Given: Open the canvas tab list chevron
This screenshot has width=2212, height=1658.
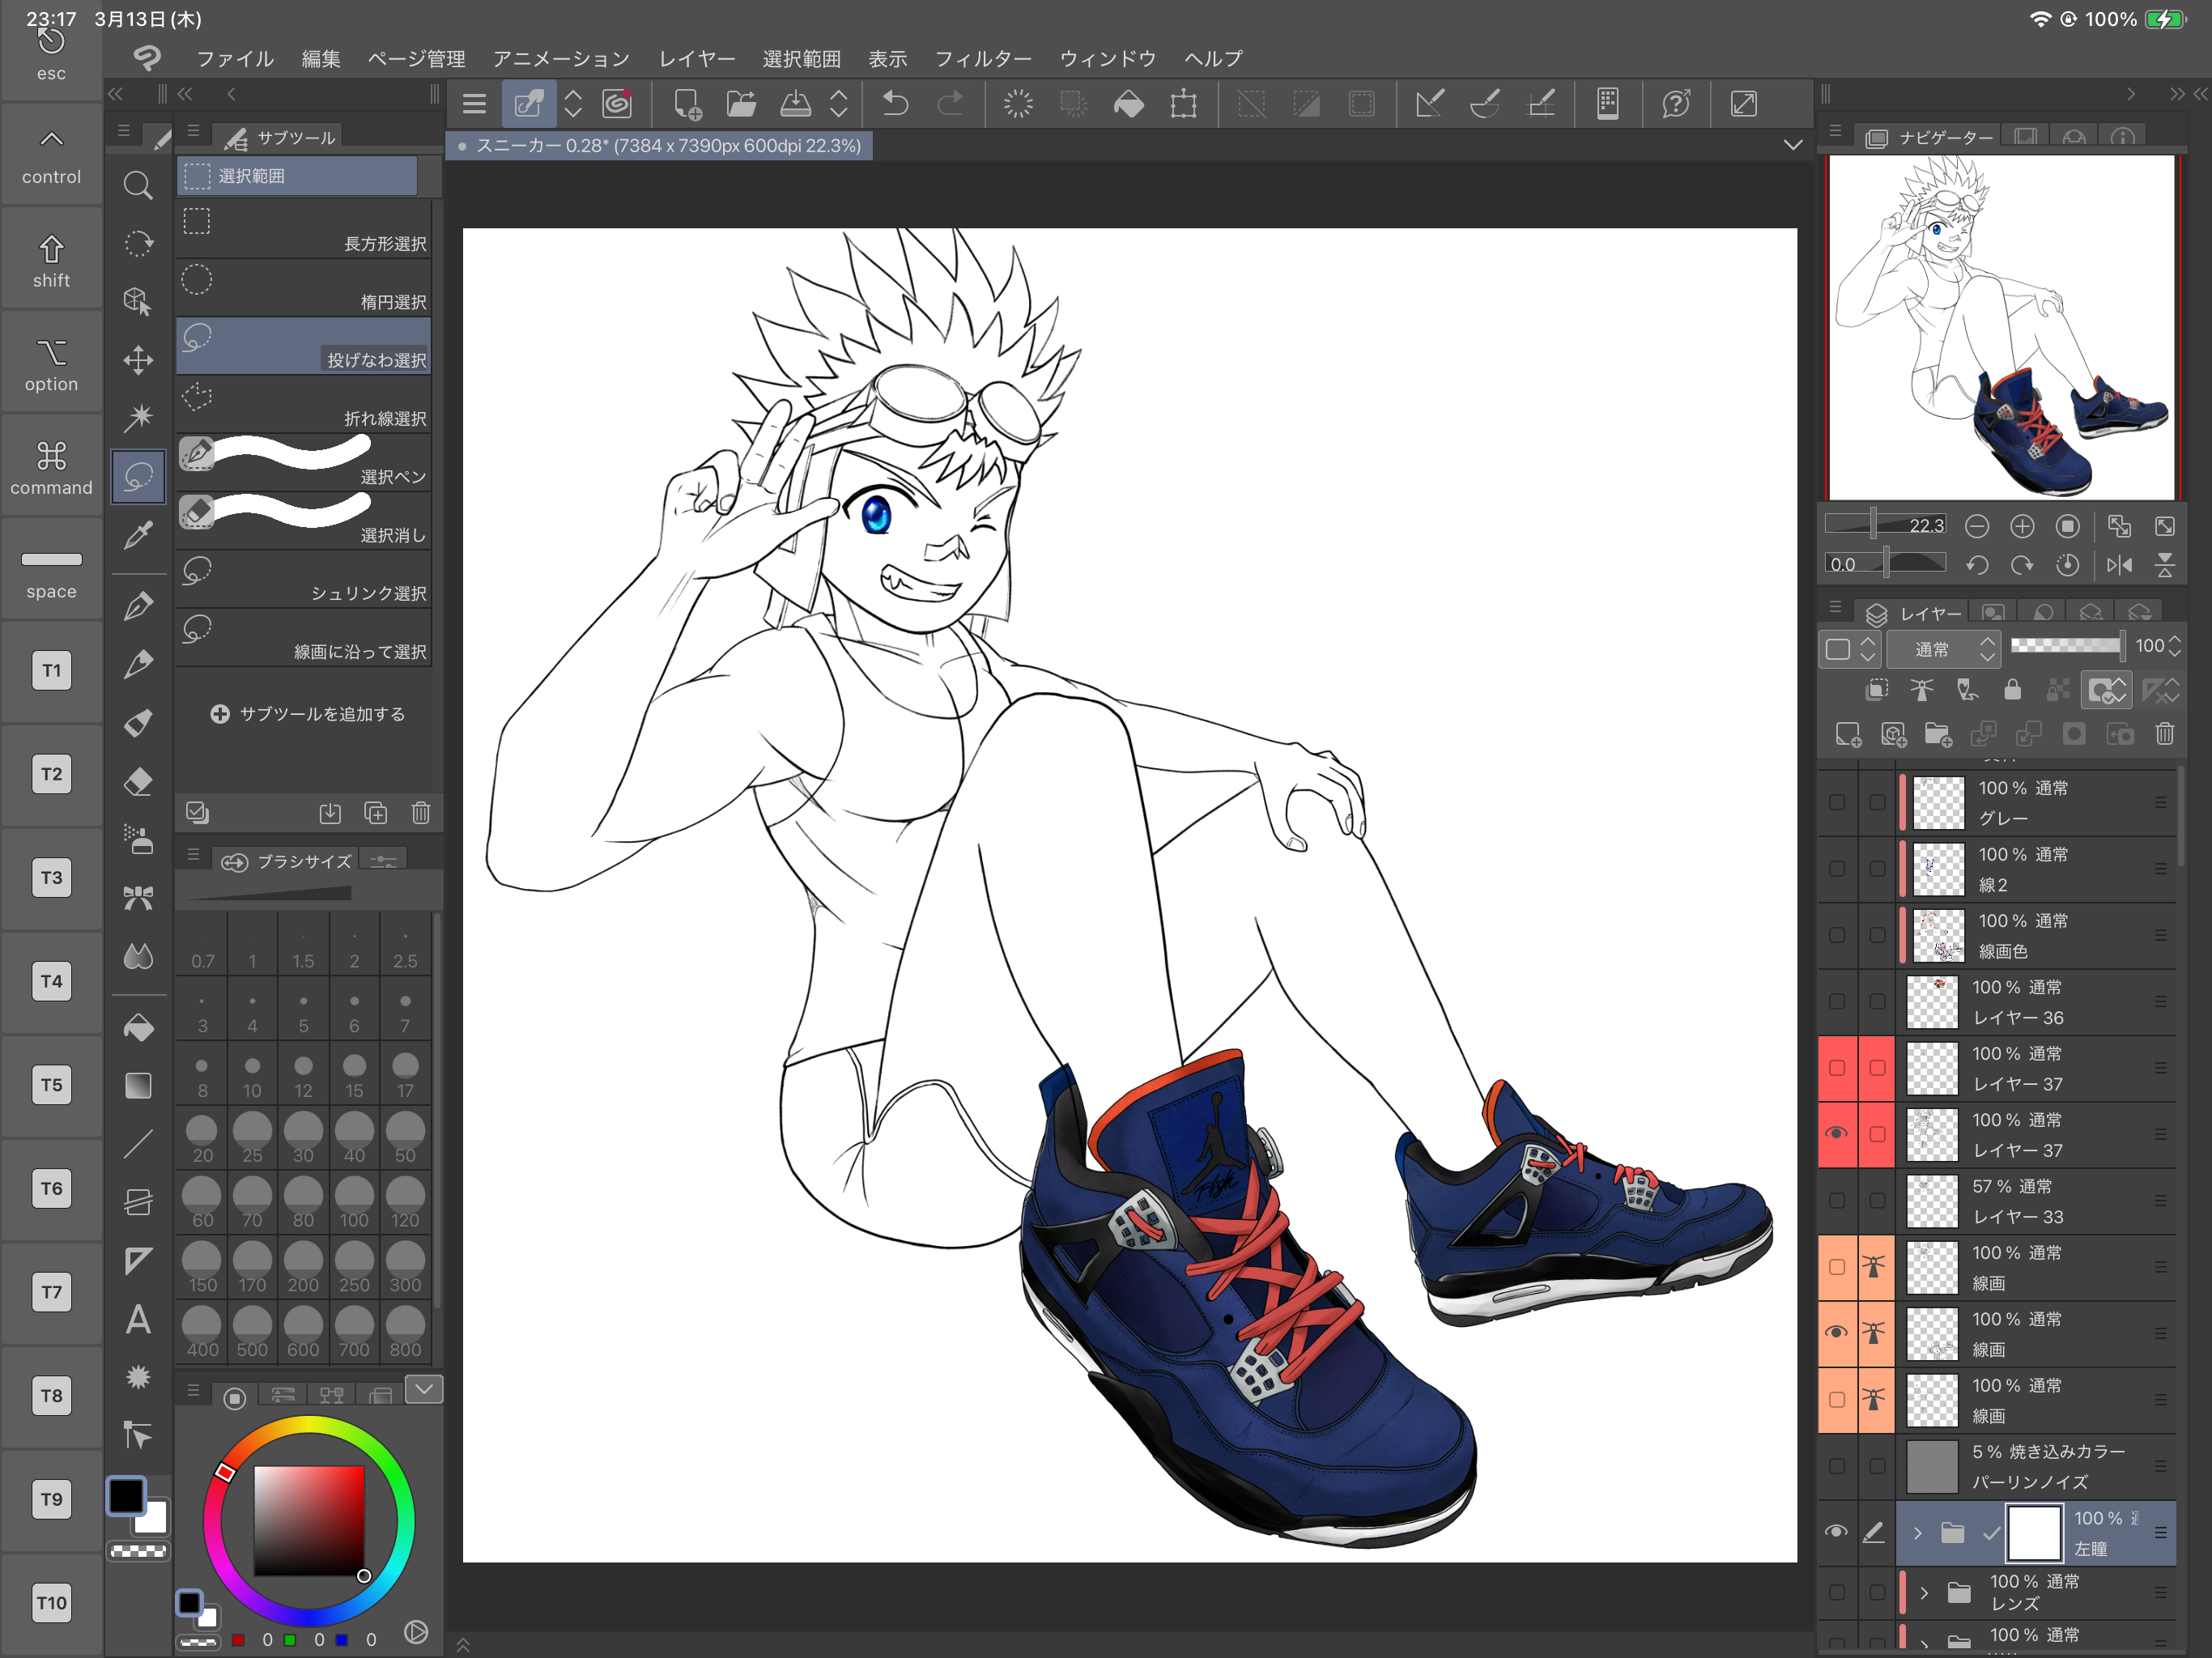Looking at the screenshot, I should pos(1793,145).
